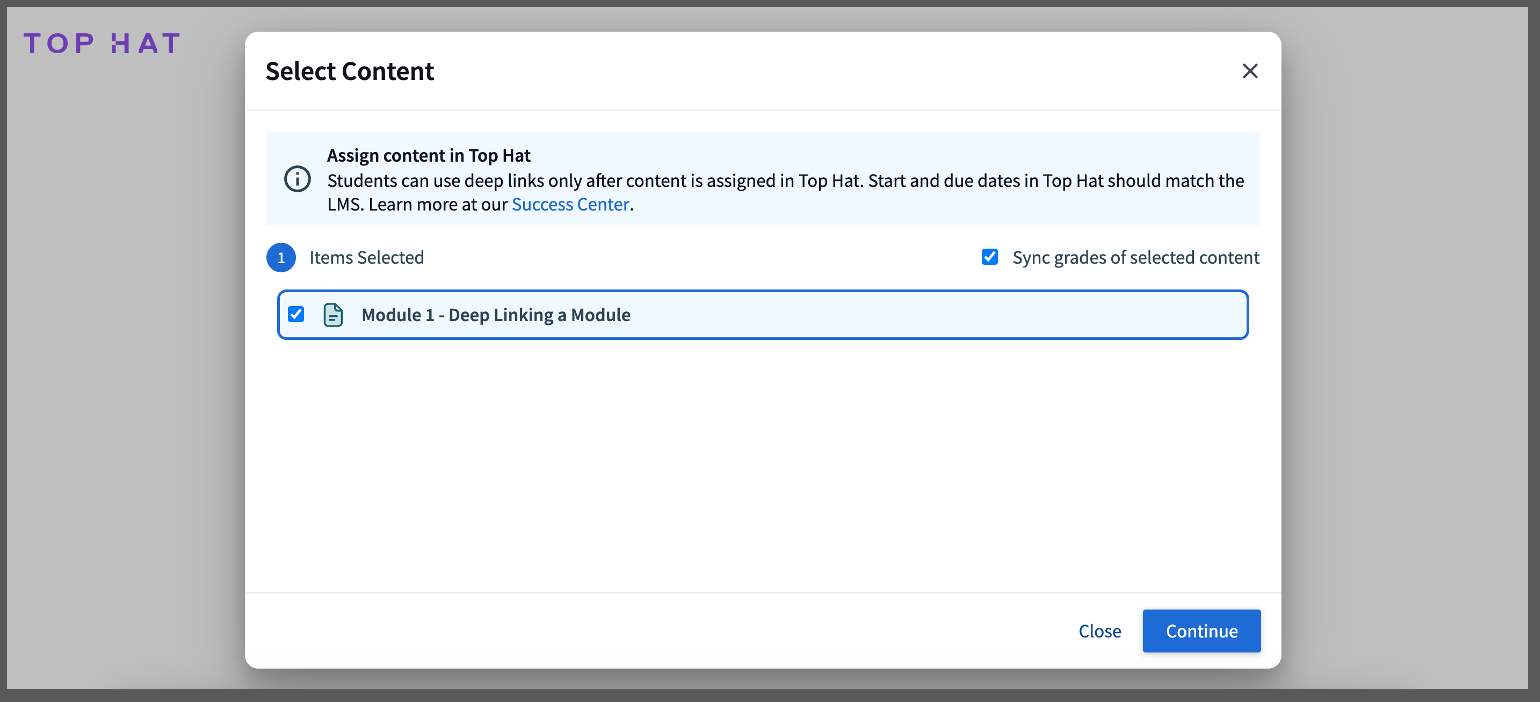Click the selected items counter showing 1
This screenshot has height=702, width=1540.
tap(281, 257)
